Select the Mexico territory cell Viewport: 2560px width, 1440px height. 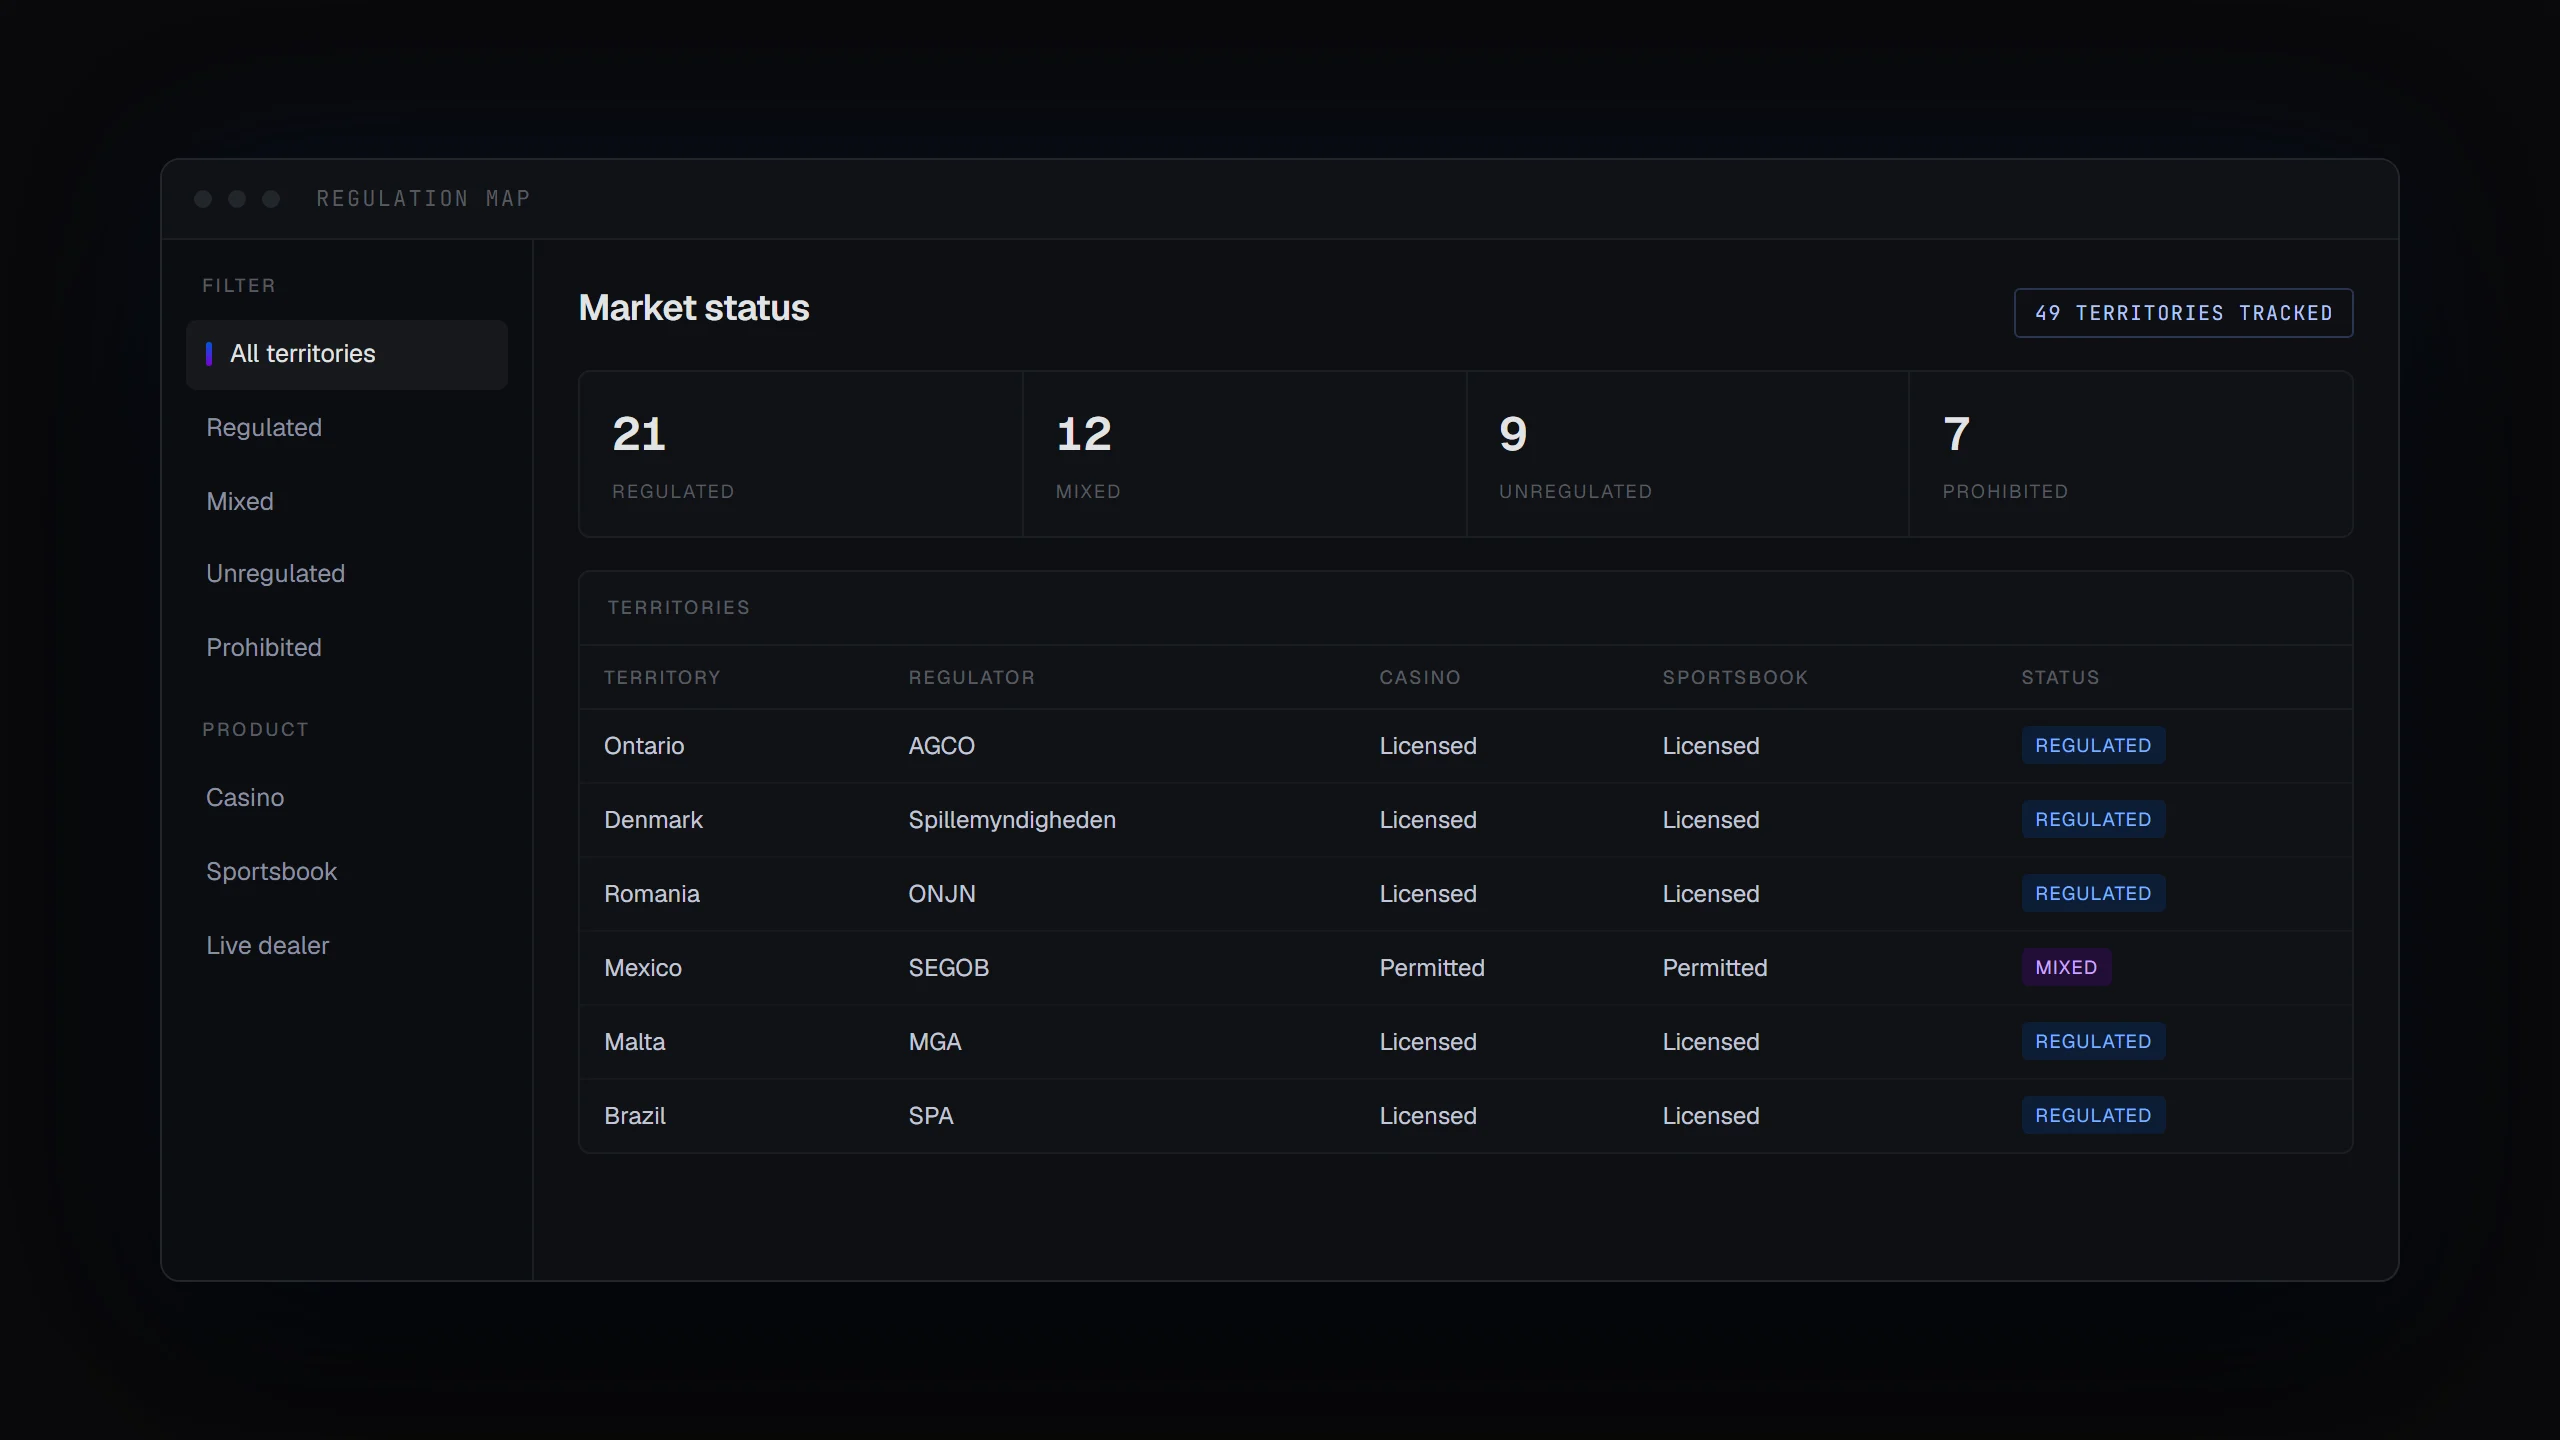643,968
